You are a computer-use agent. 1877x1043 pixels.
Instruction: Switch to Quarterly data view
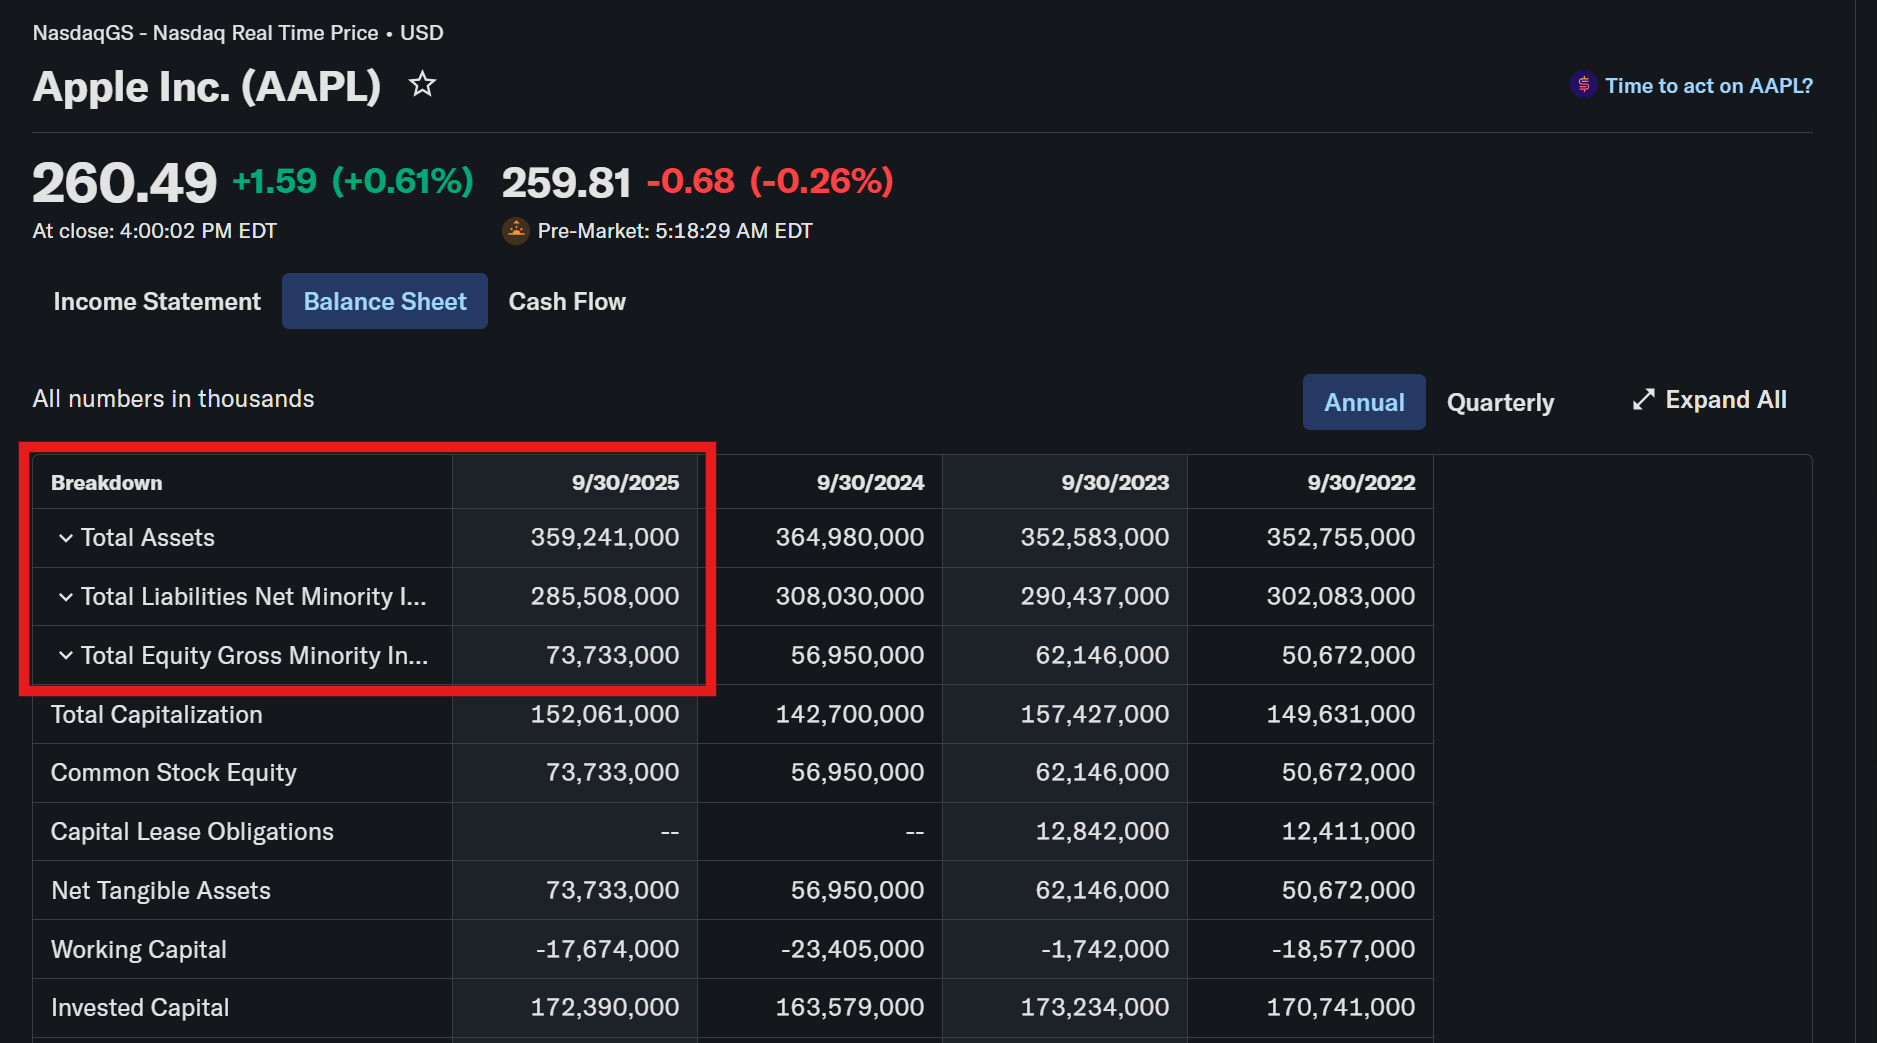[x=1499, y=402]
